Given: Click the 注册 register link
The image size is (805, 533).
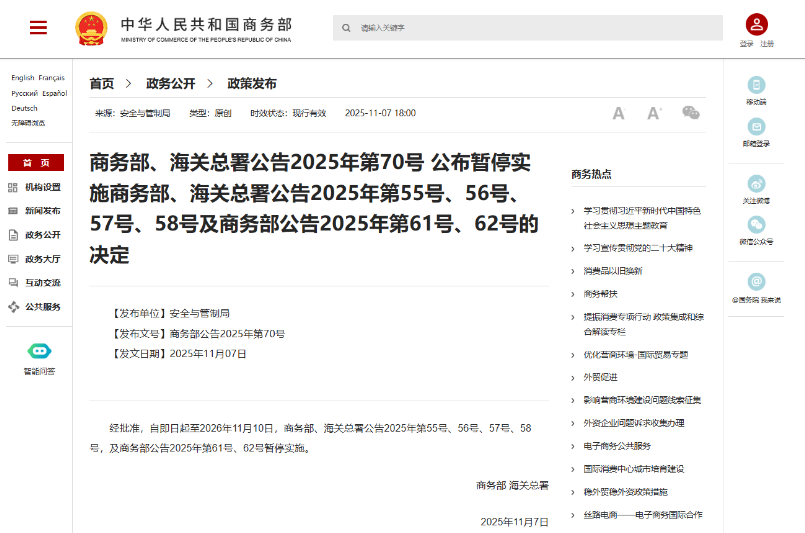Looking at the screenshot, I should point(767,44).
